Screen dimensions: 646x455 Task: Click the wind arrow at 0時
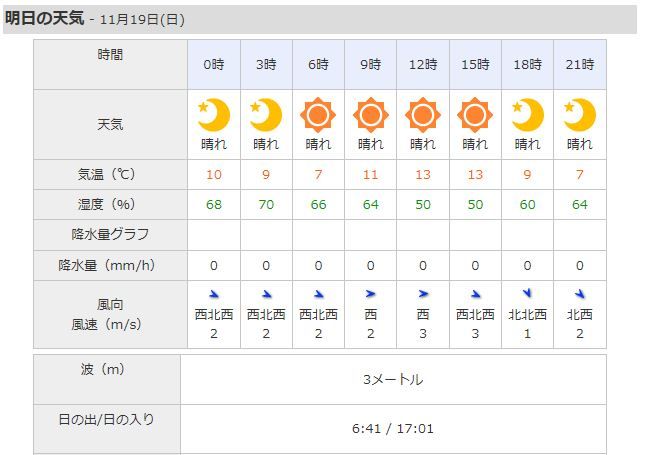pos(214,294)
